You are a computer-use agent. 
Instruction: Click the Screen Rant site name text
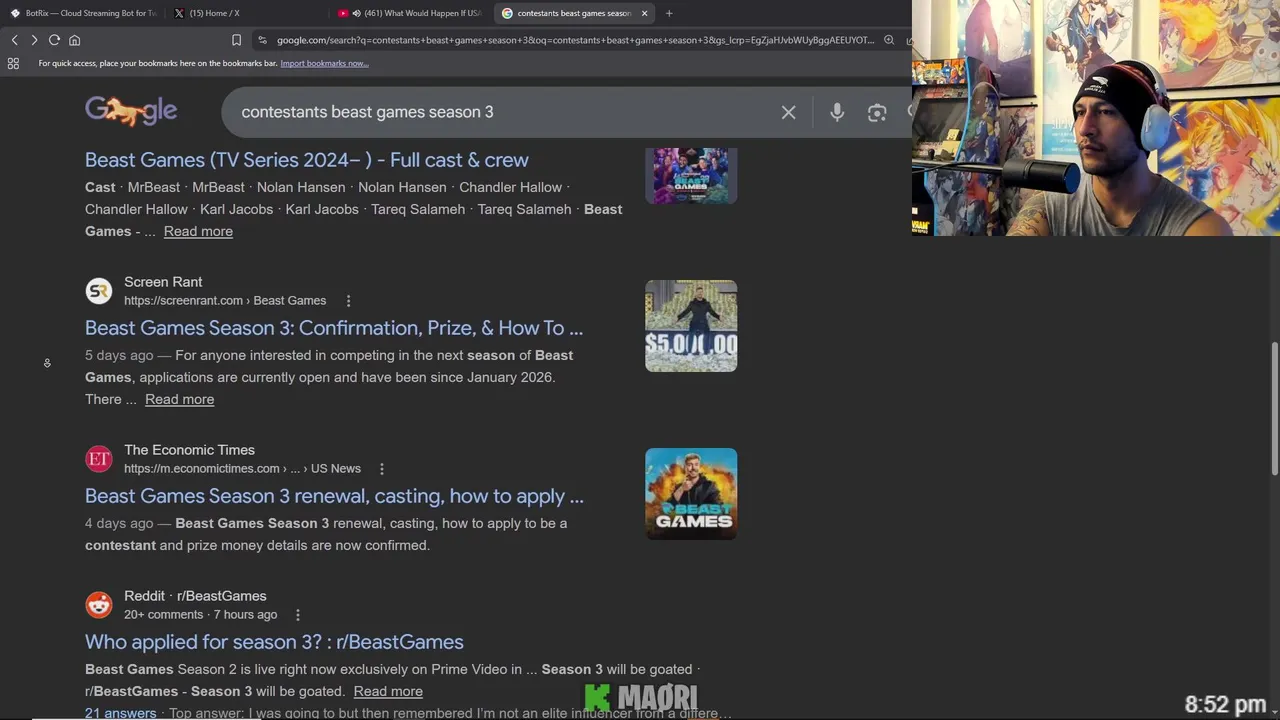[x=163, y=282]
